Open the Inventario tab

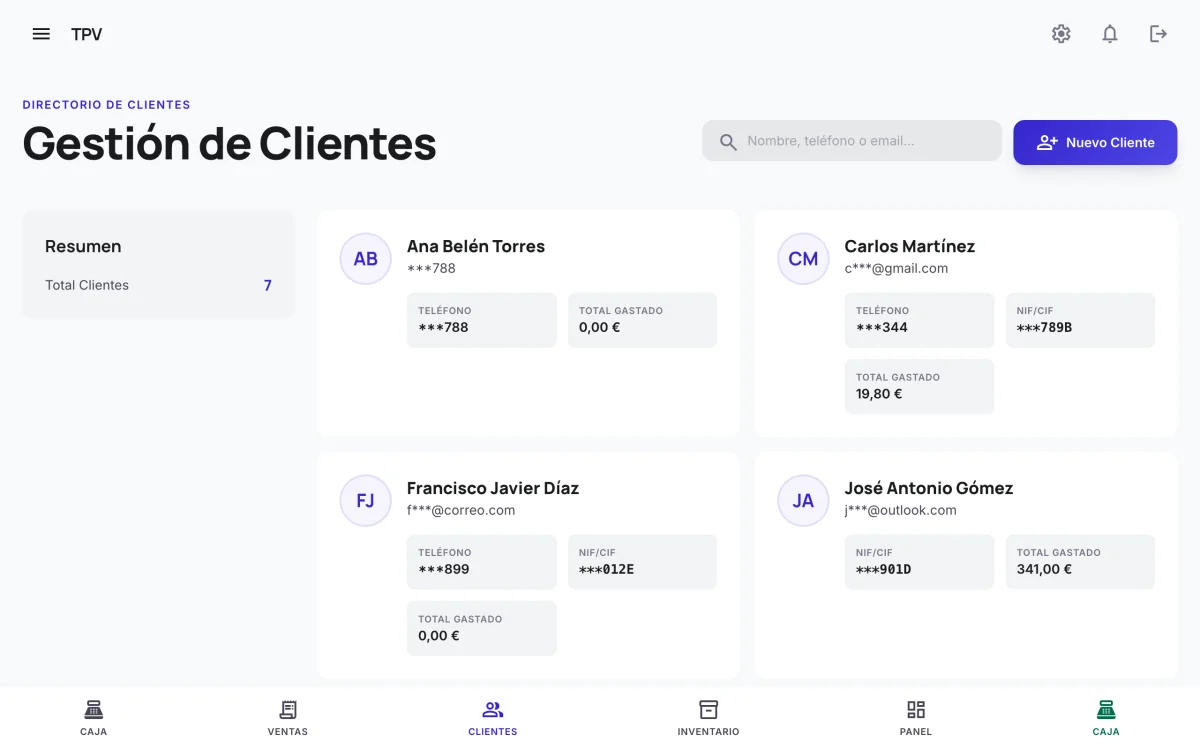(708, 718)
